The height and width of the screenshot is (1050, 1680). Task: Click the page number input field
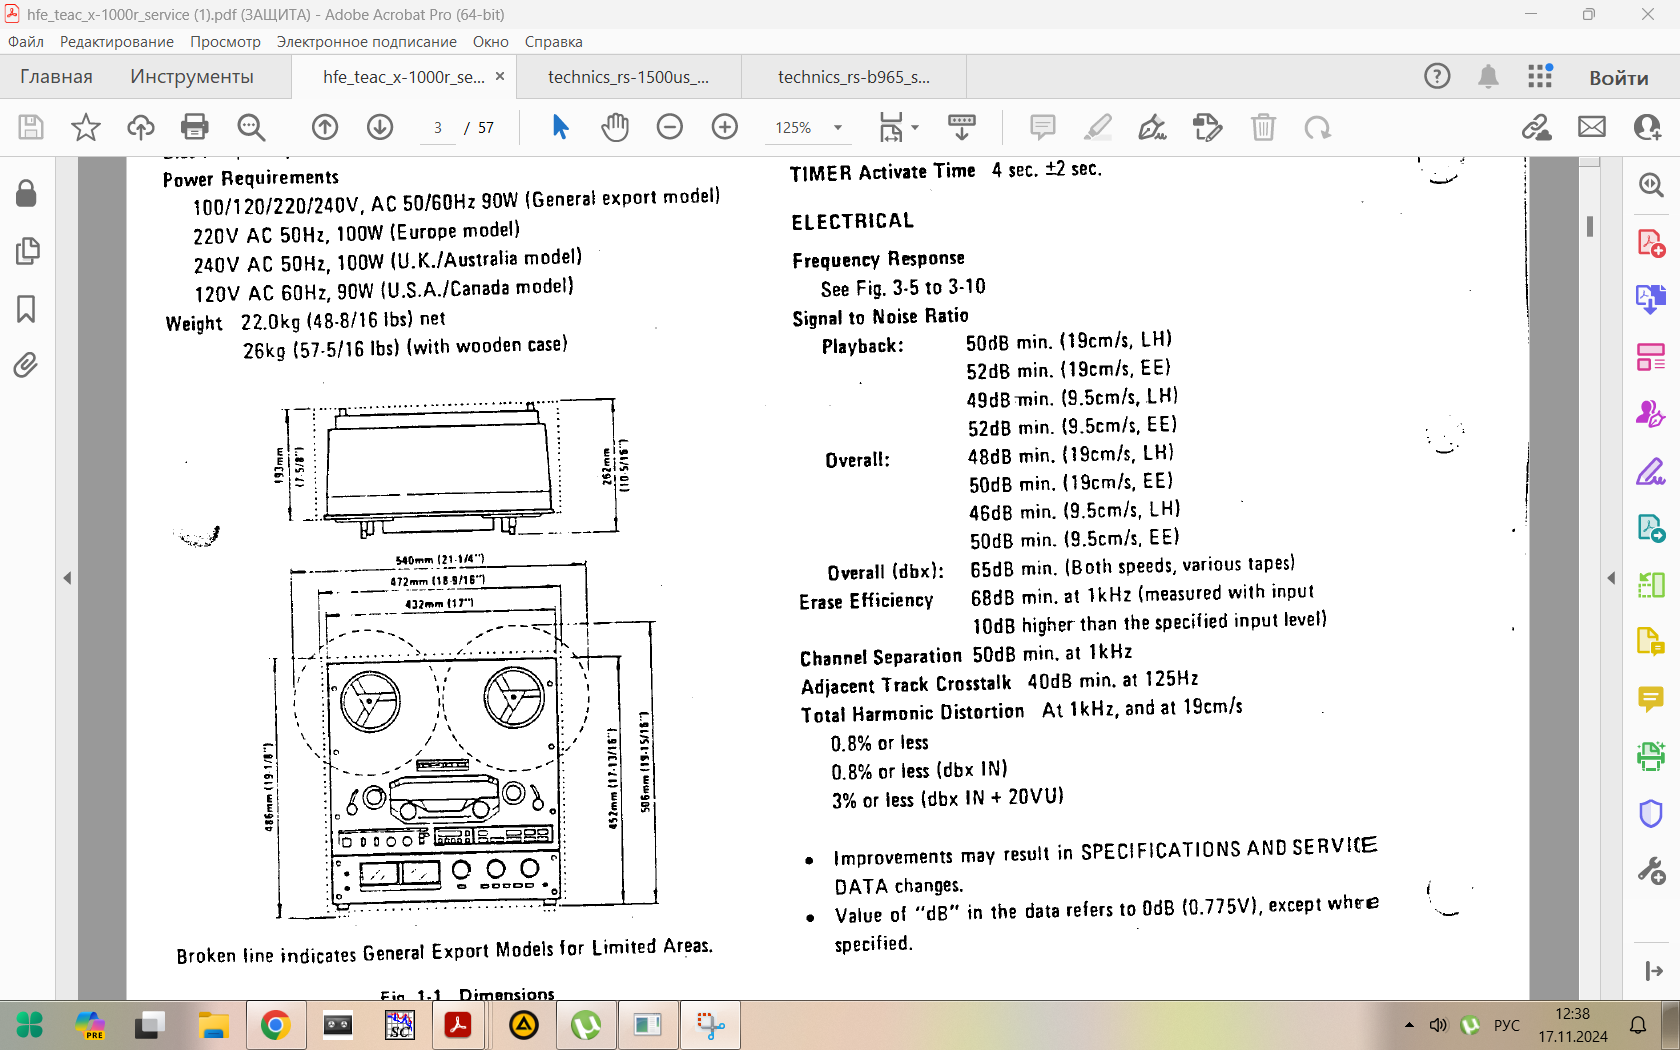[438, 128]
